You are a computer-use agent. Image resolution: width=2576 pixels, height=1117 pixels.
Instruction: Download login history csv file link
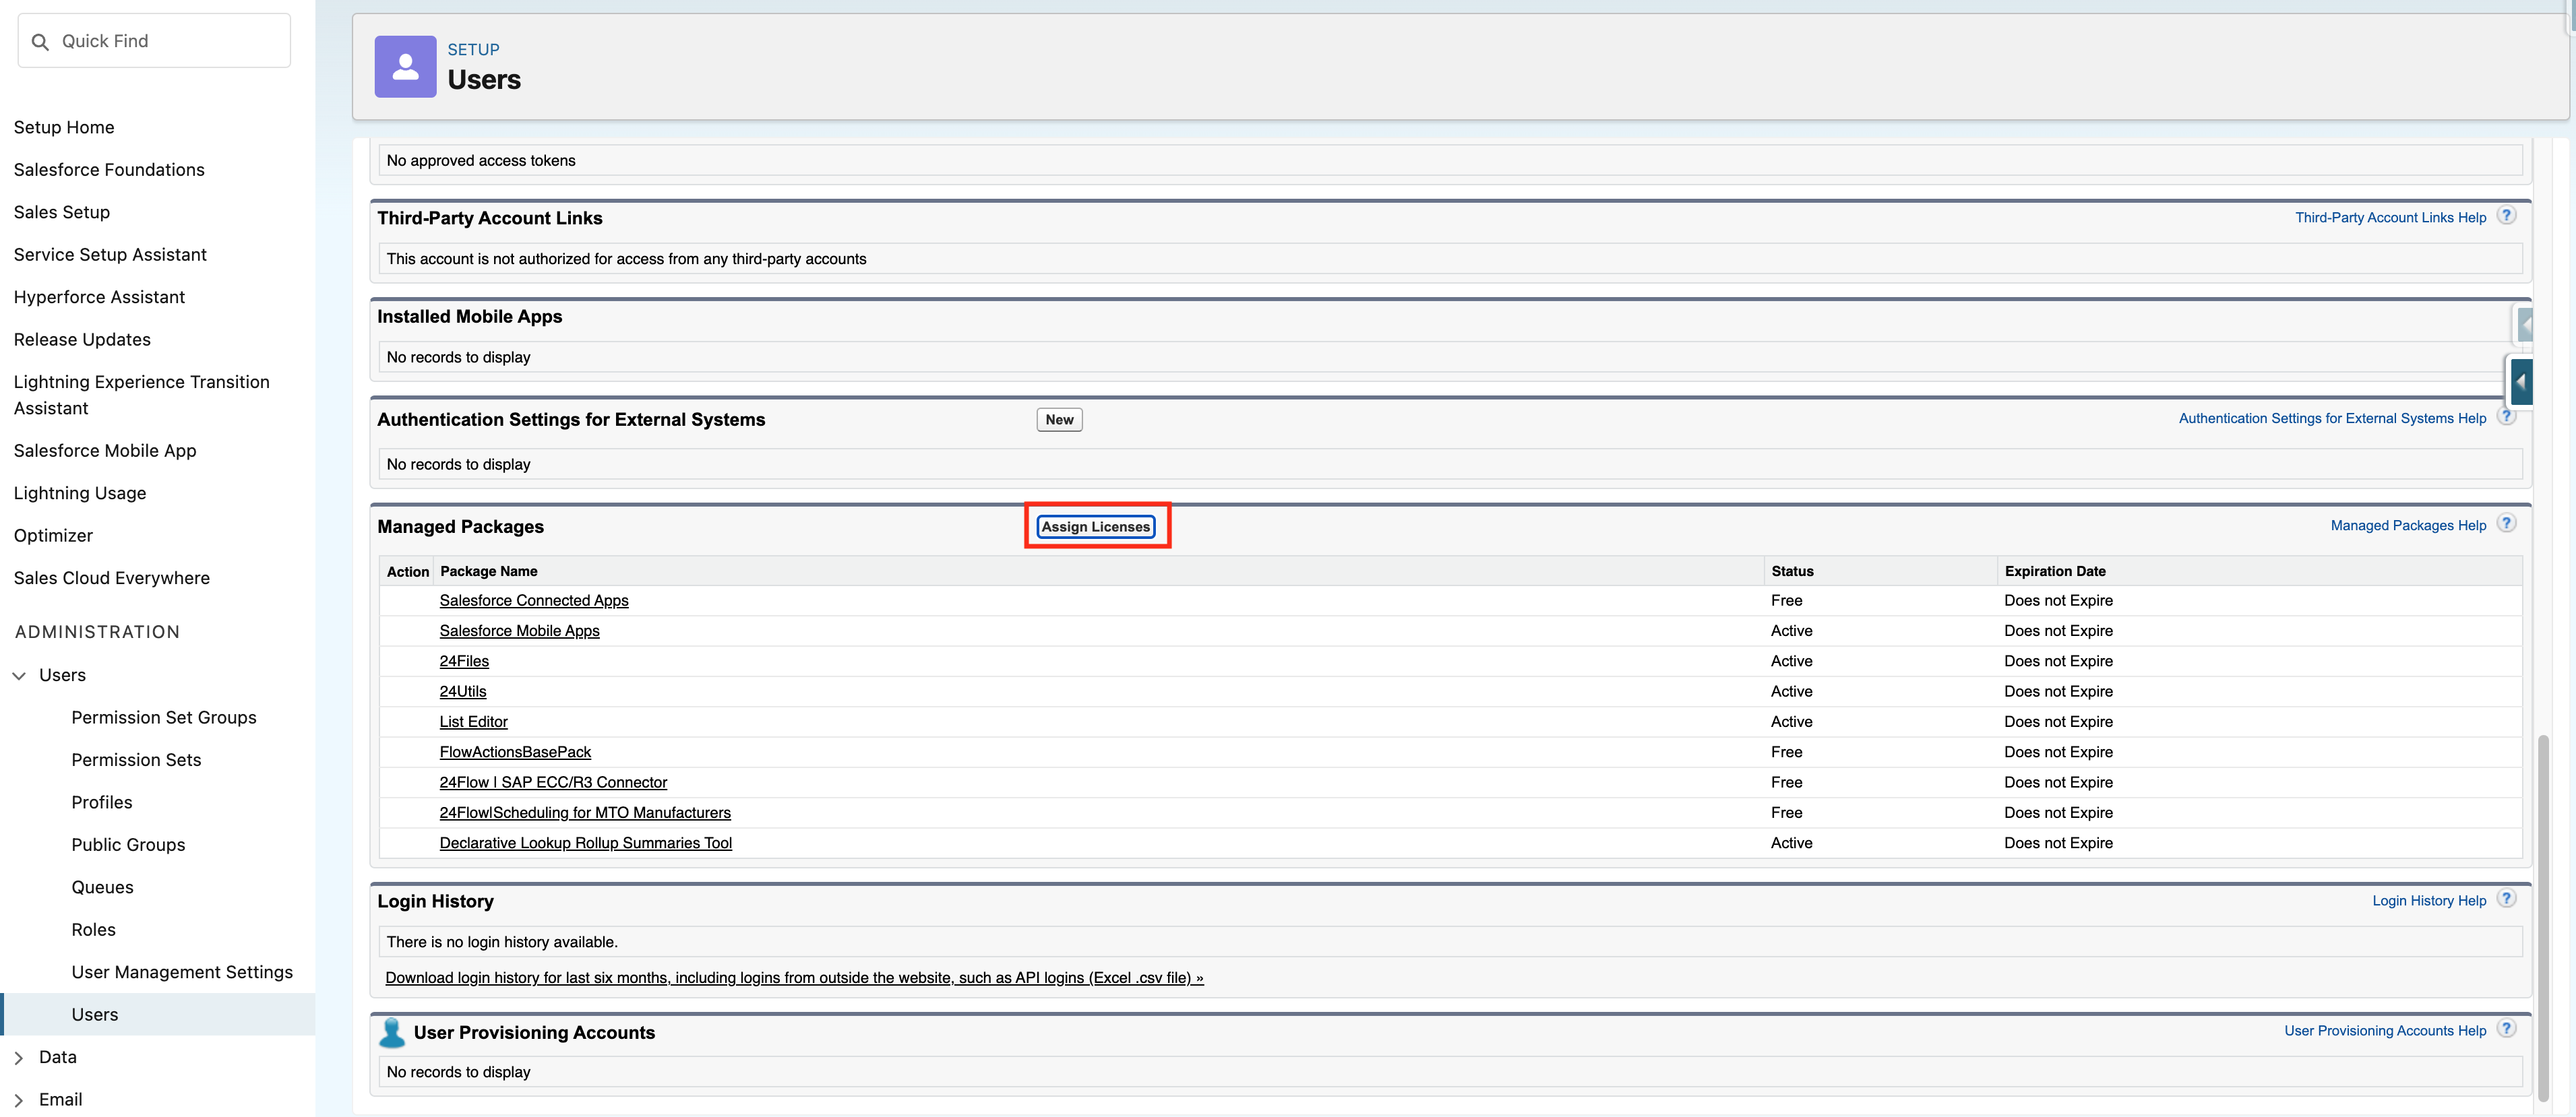coord(794,978)
